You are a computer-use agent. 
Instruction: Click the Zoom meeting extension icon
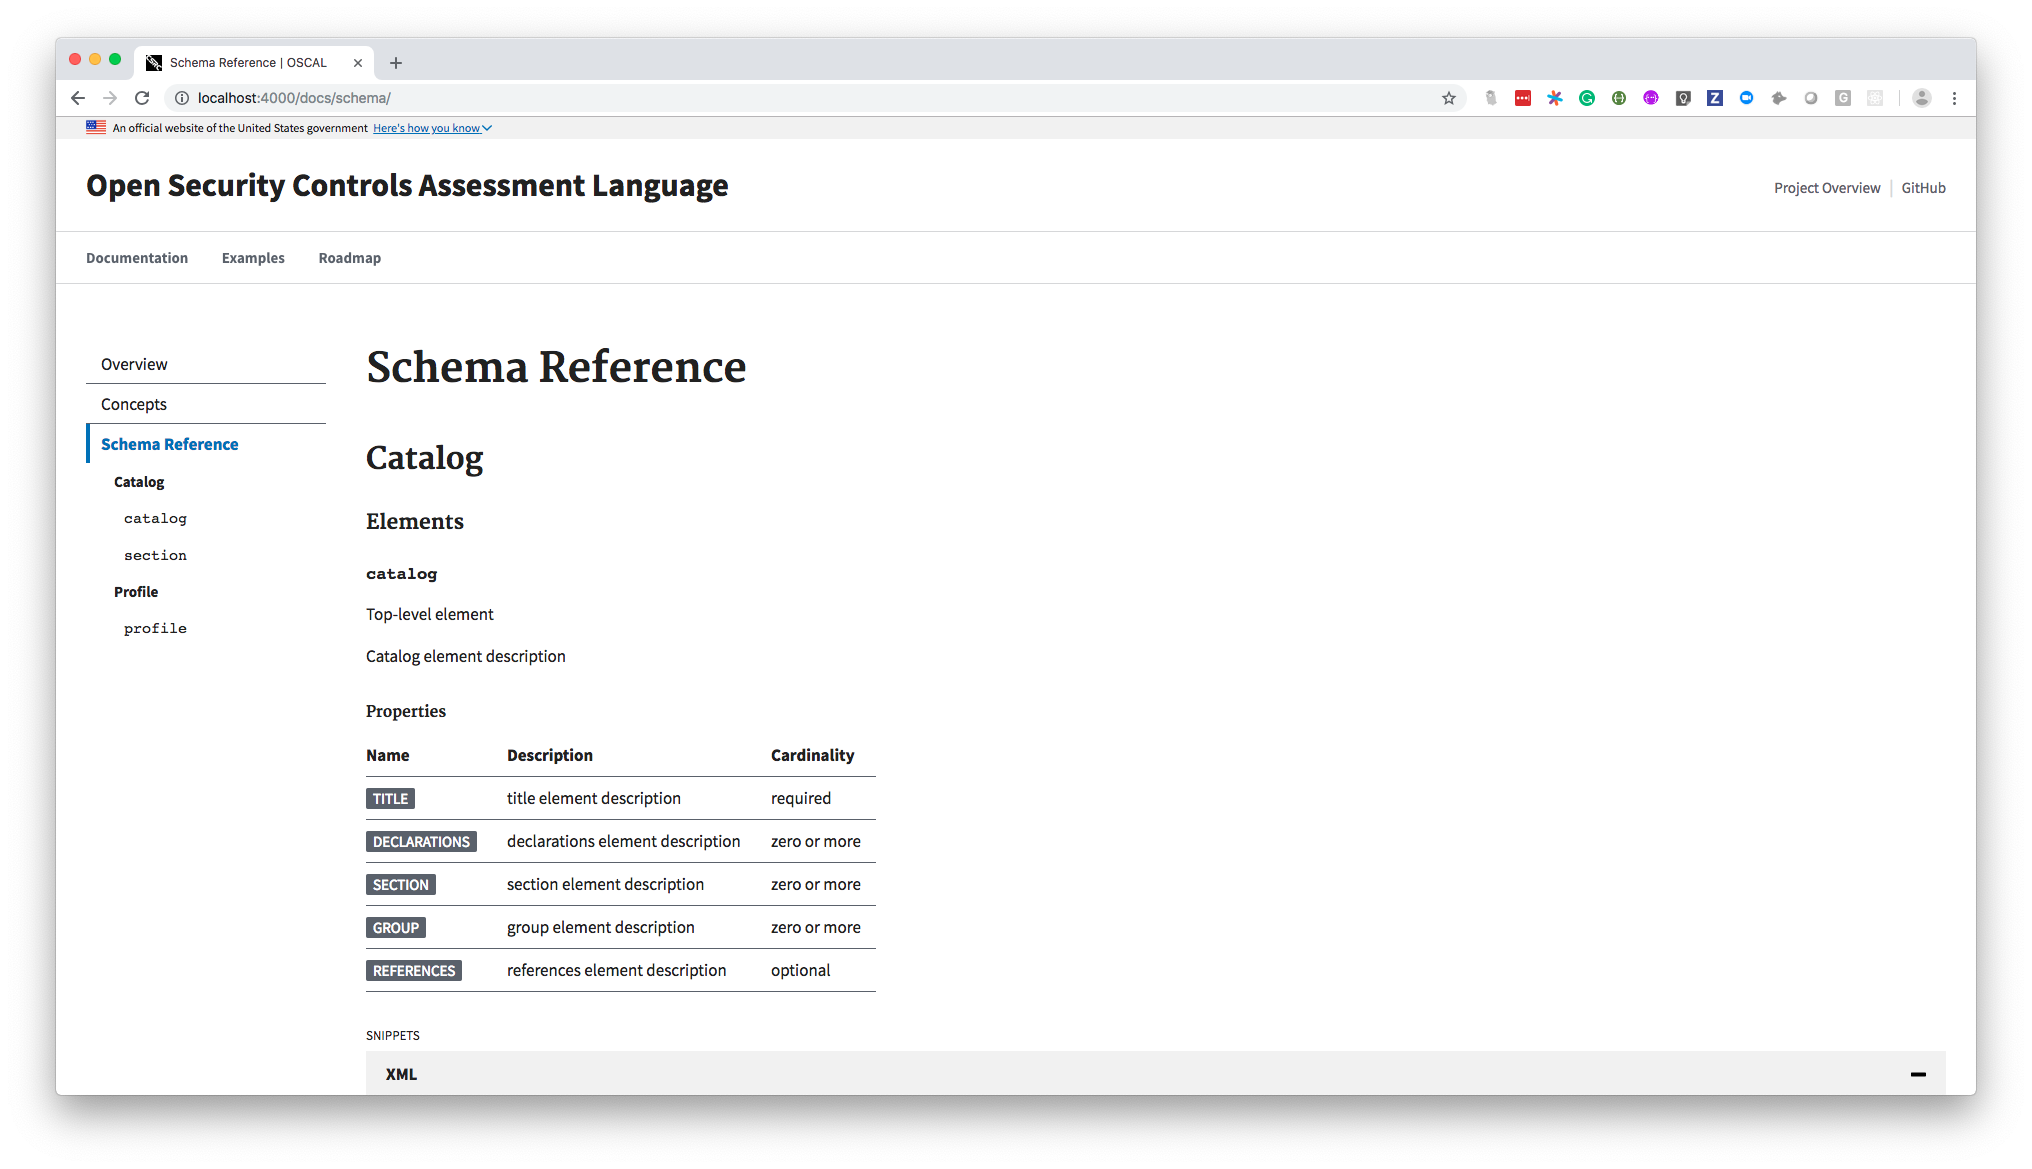[x=1746, y=98]
